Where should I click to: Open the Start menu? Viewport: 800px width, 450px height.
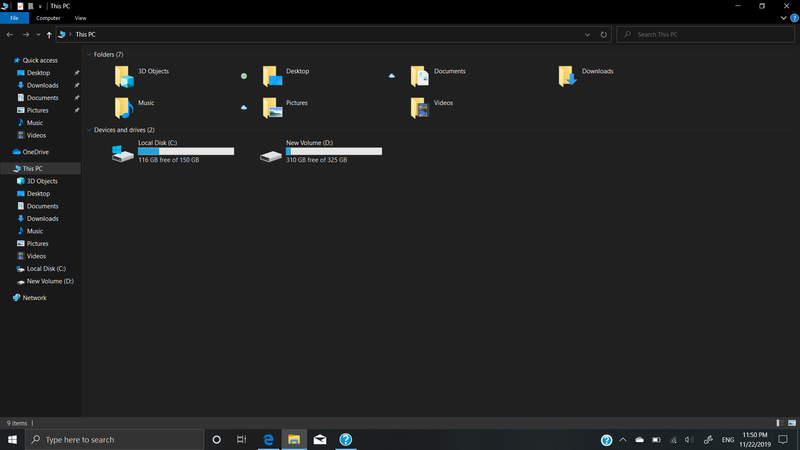tap(12, 439)
